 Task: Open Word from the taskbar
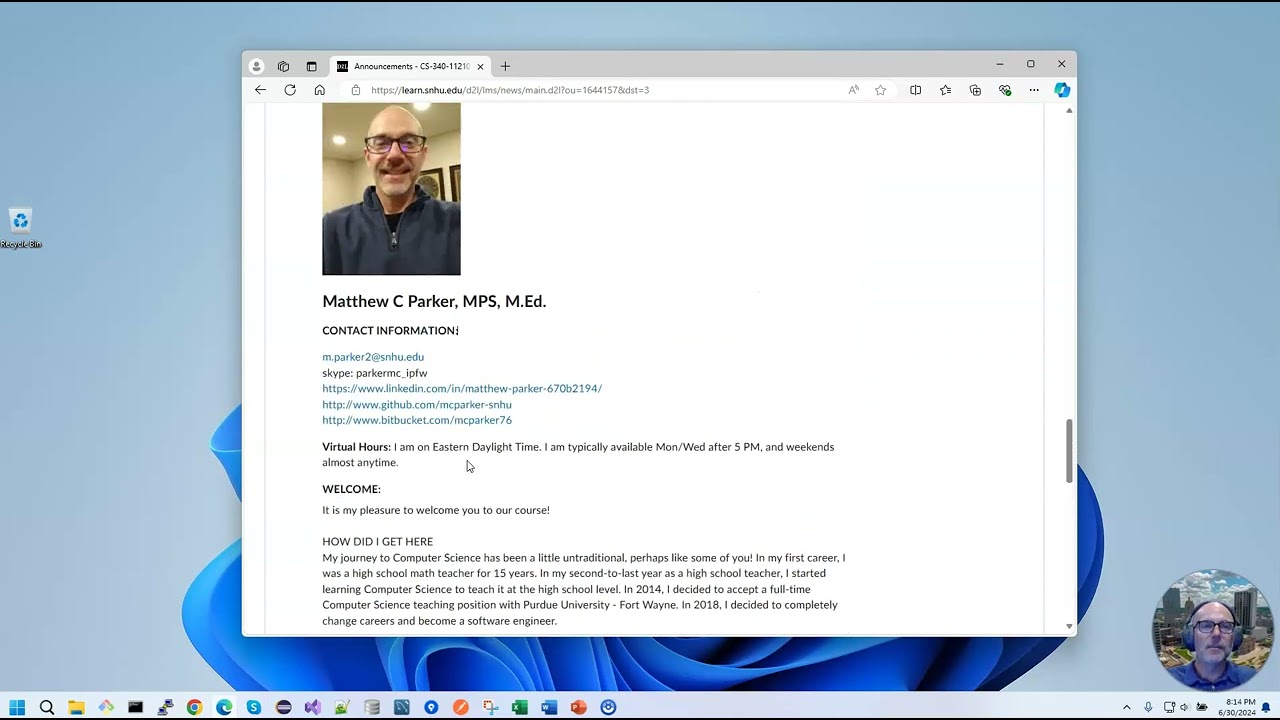(x=549, y=707)
